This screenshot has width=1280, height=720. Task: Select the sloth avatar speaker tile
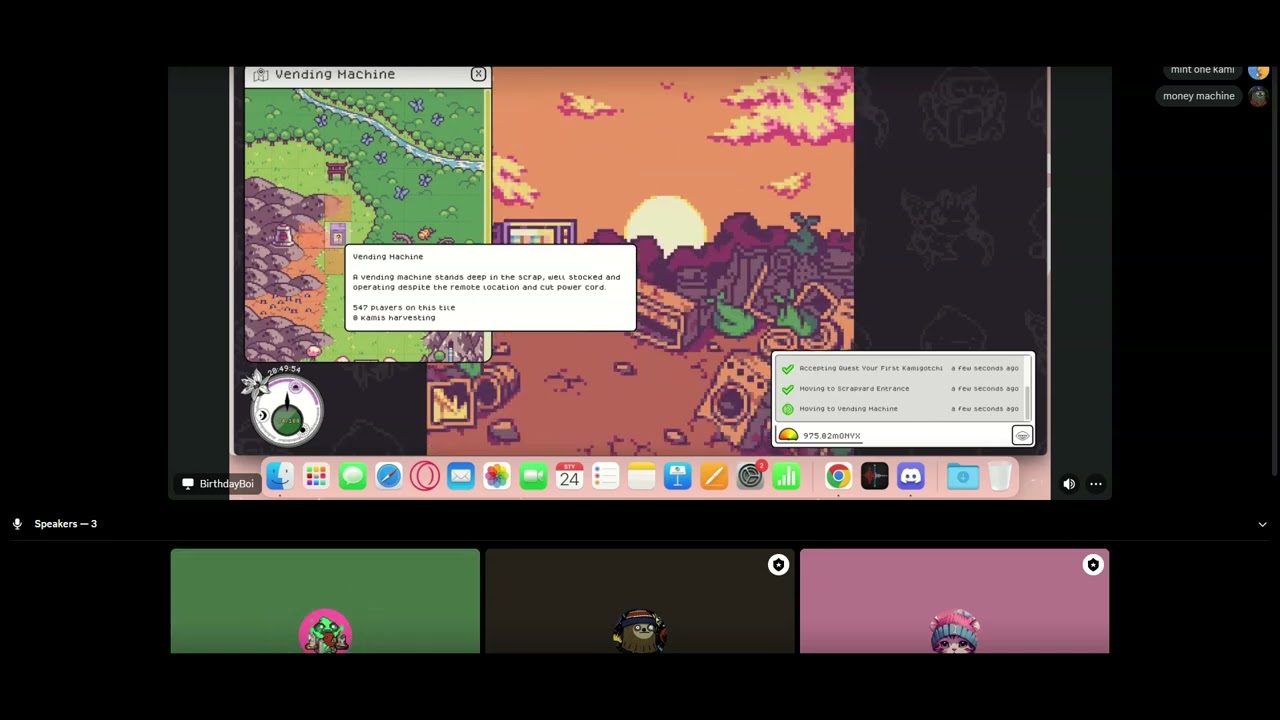640,601
